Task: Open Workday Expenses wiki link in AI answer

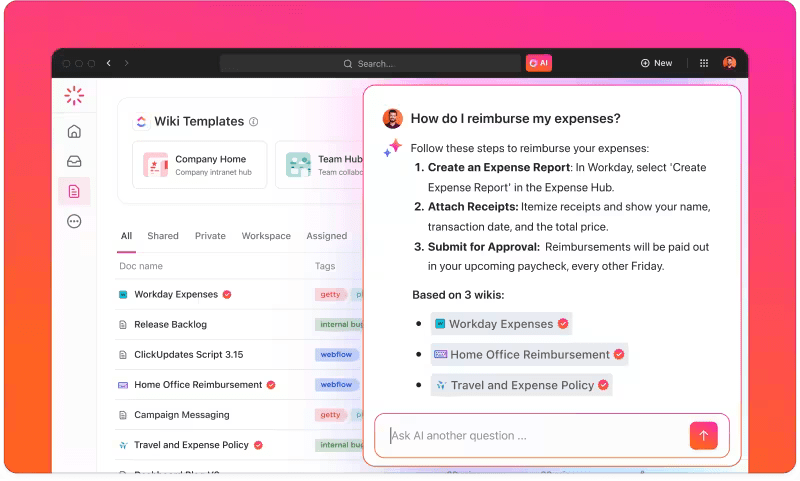Action: (x=502, y=324)
